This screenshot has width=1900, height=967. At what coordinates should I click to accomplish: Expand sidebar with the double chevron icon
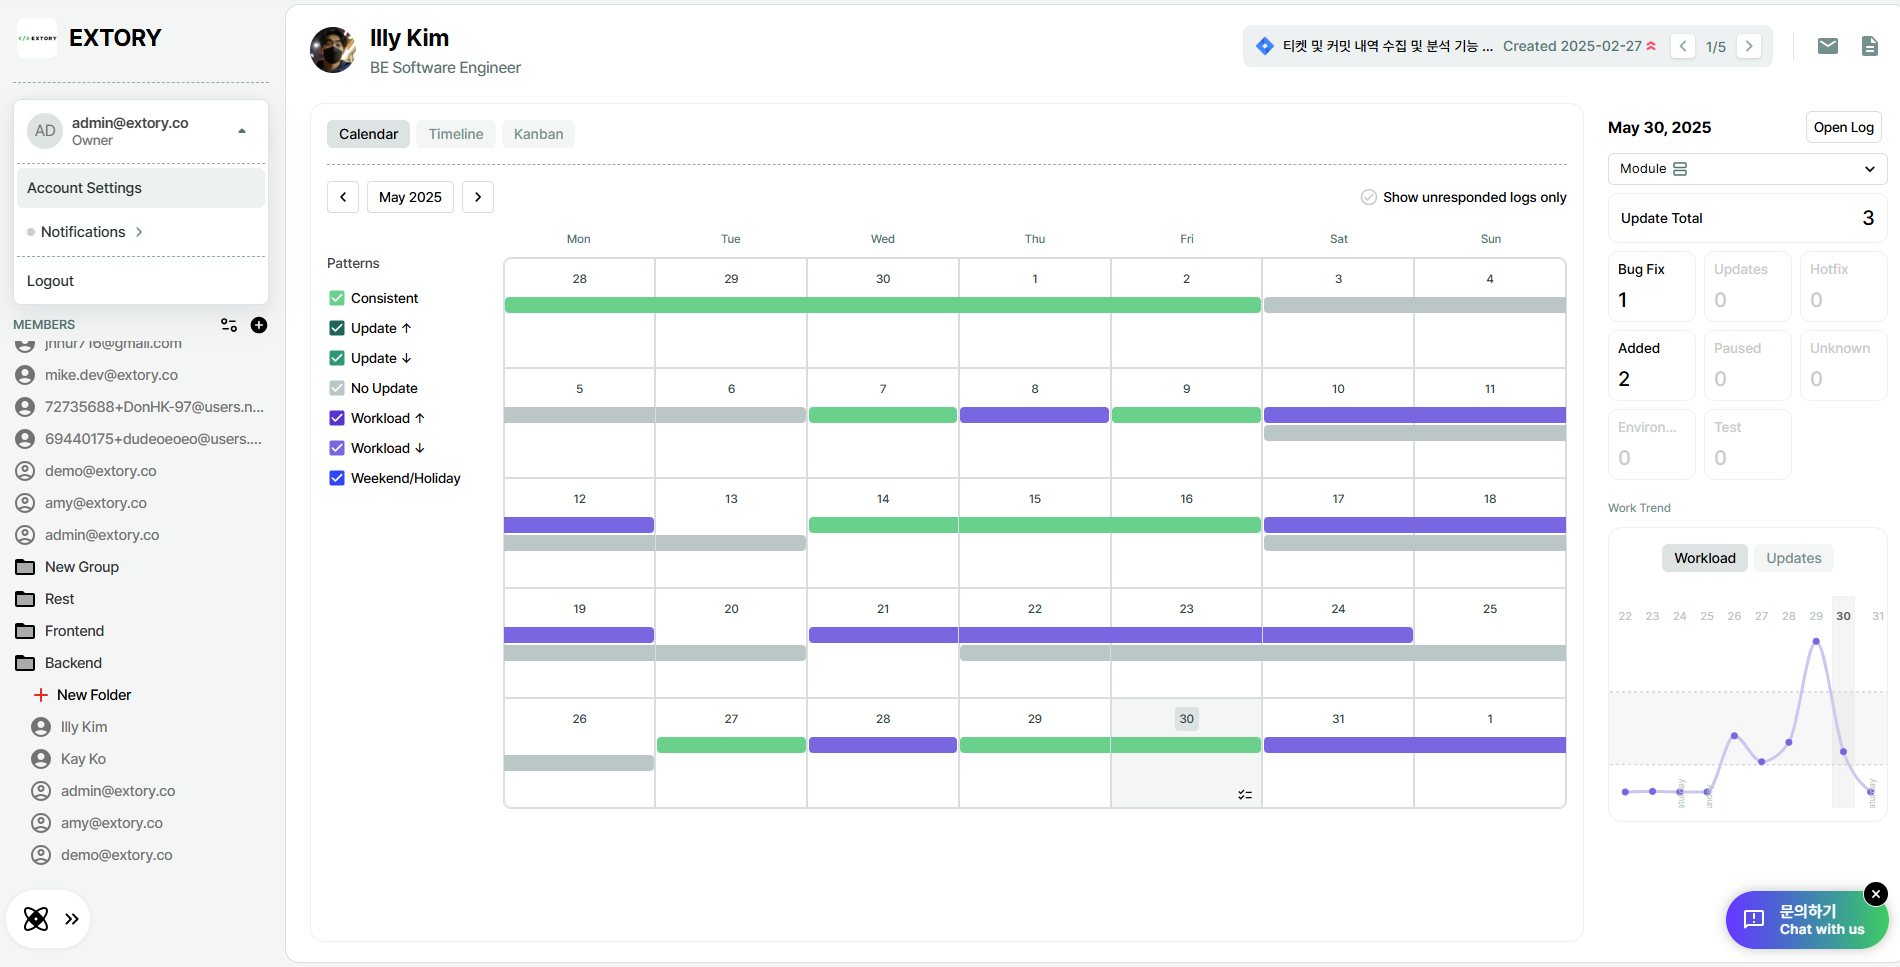72,919
